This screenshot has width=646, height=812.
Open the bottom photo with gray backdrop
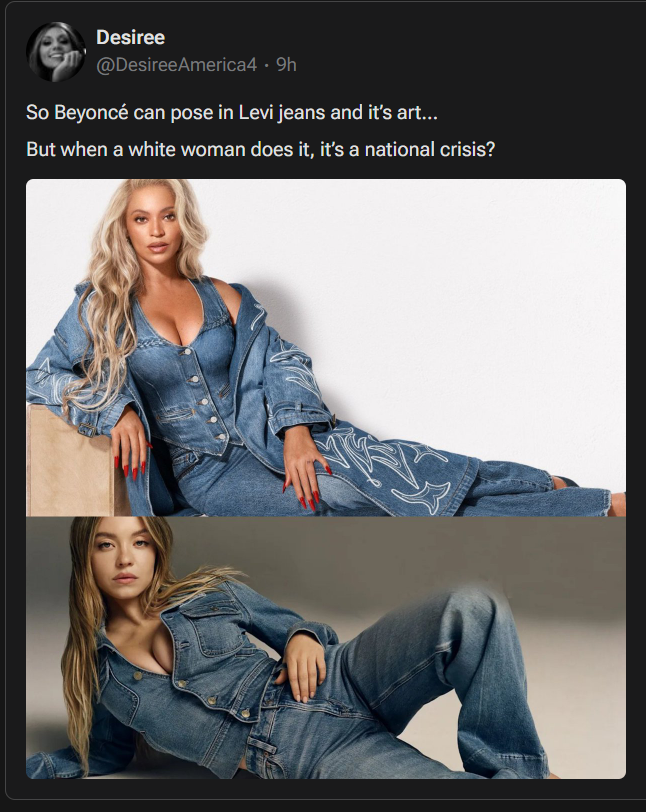326,647
